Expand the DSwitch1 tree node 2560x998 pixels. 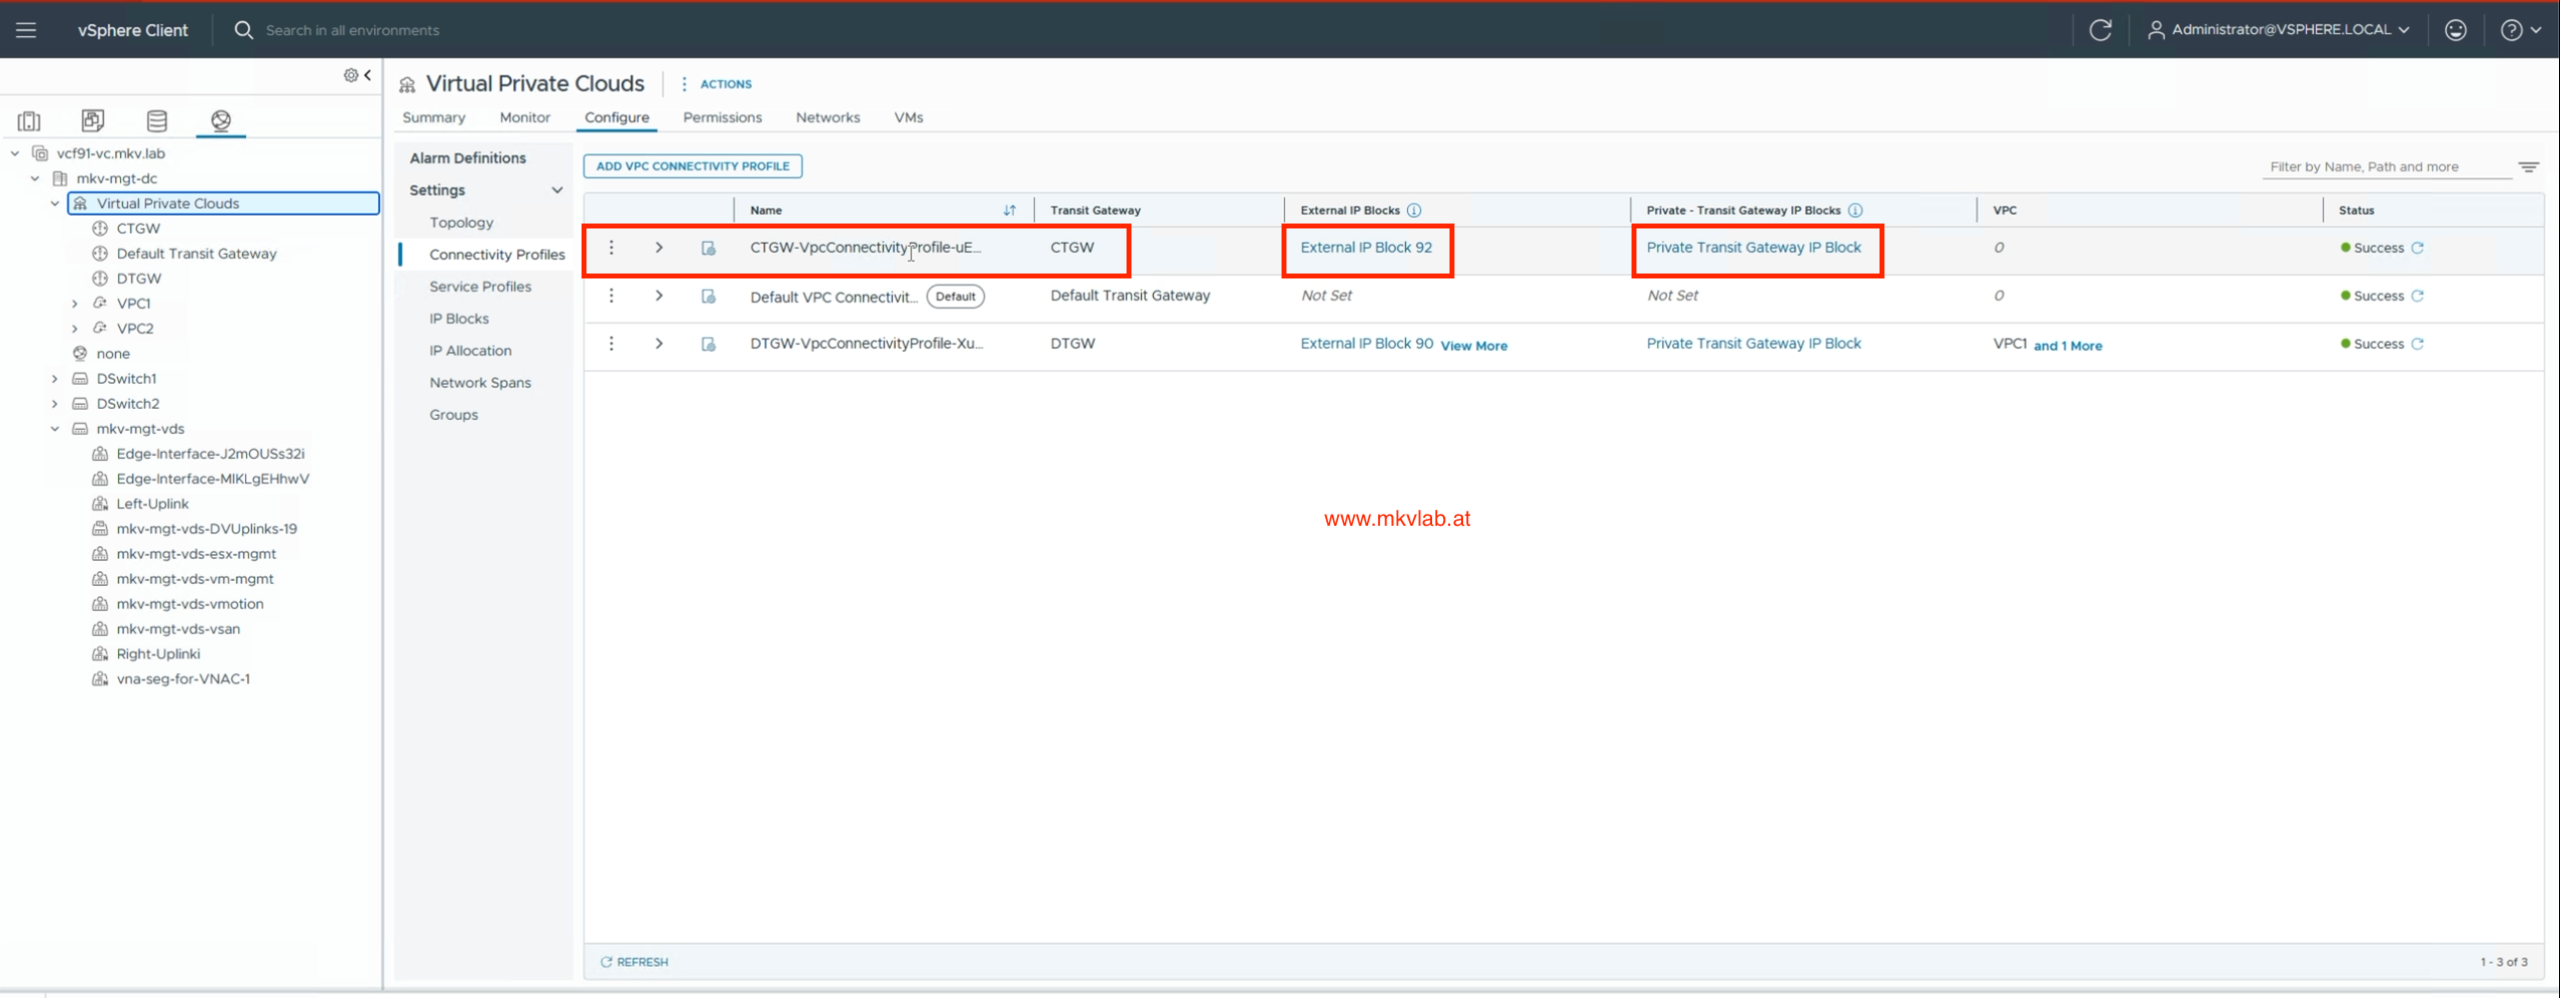[55, 378]
